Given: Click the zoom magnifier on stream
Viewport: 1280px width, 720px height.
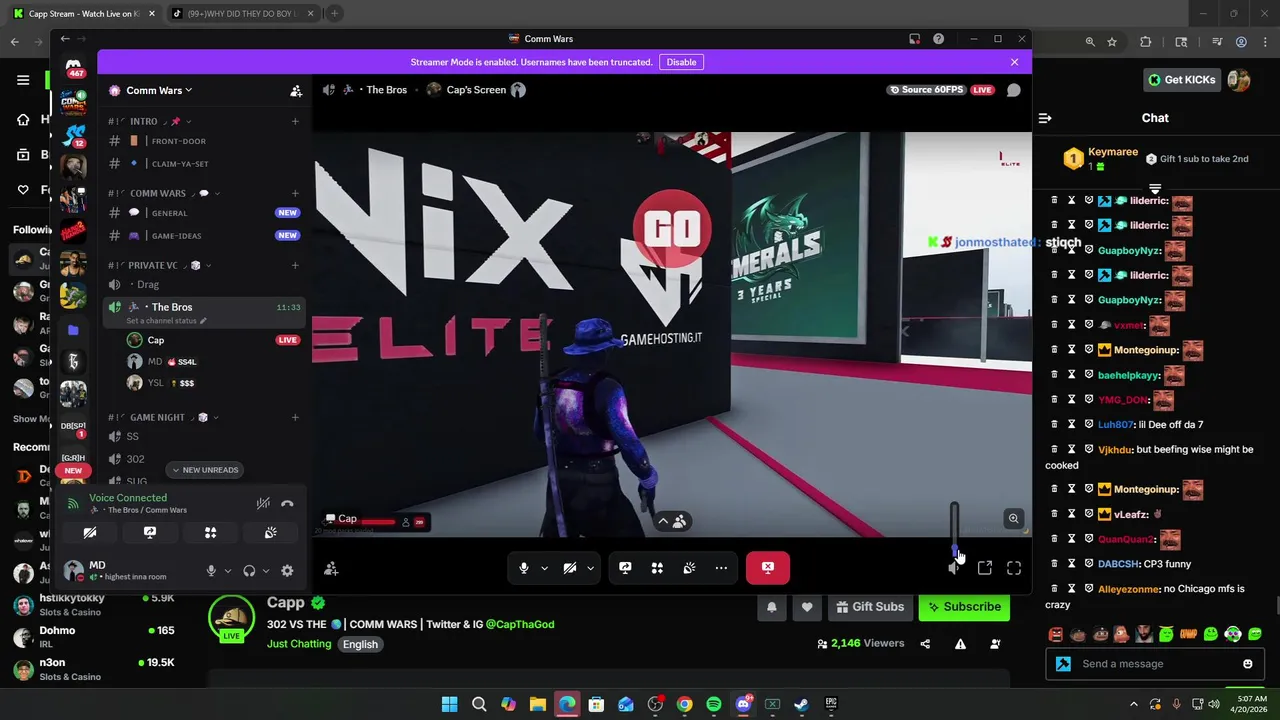Looking at the screenshot, I should coord(1013,518).
